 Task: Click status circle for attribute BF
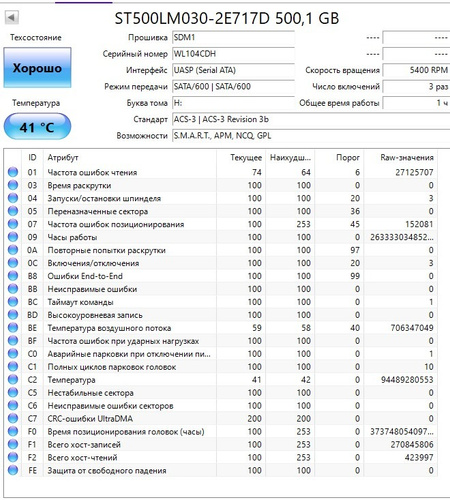coord(13,341)
